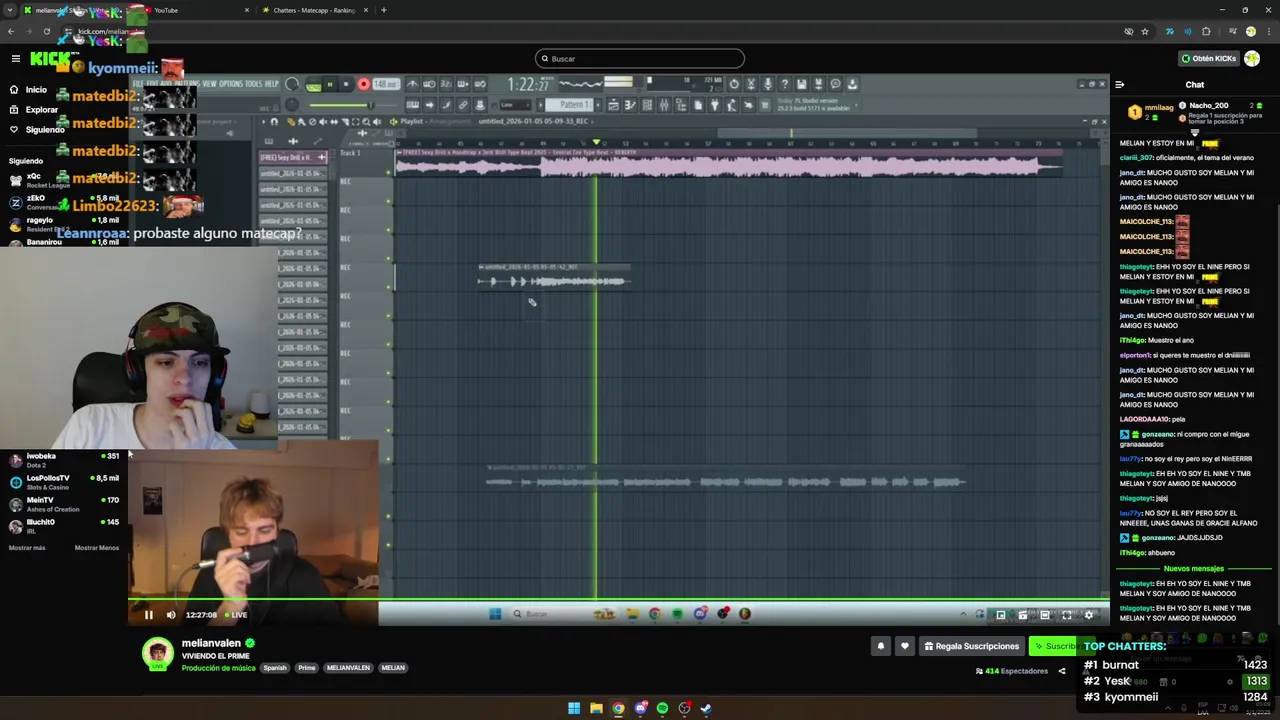Select the Prime tag

pyautogui.click(x=307, y=668)
